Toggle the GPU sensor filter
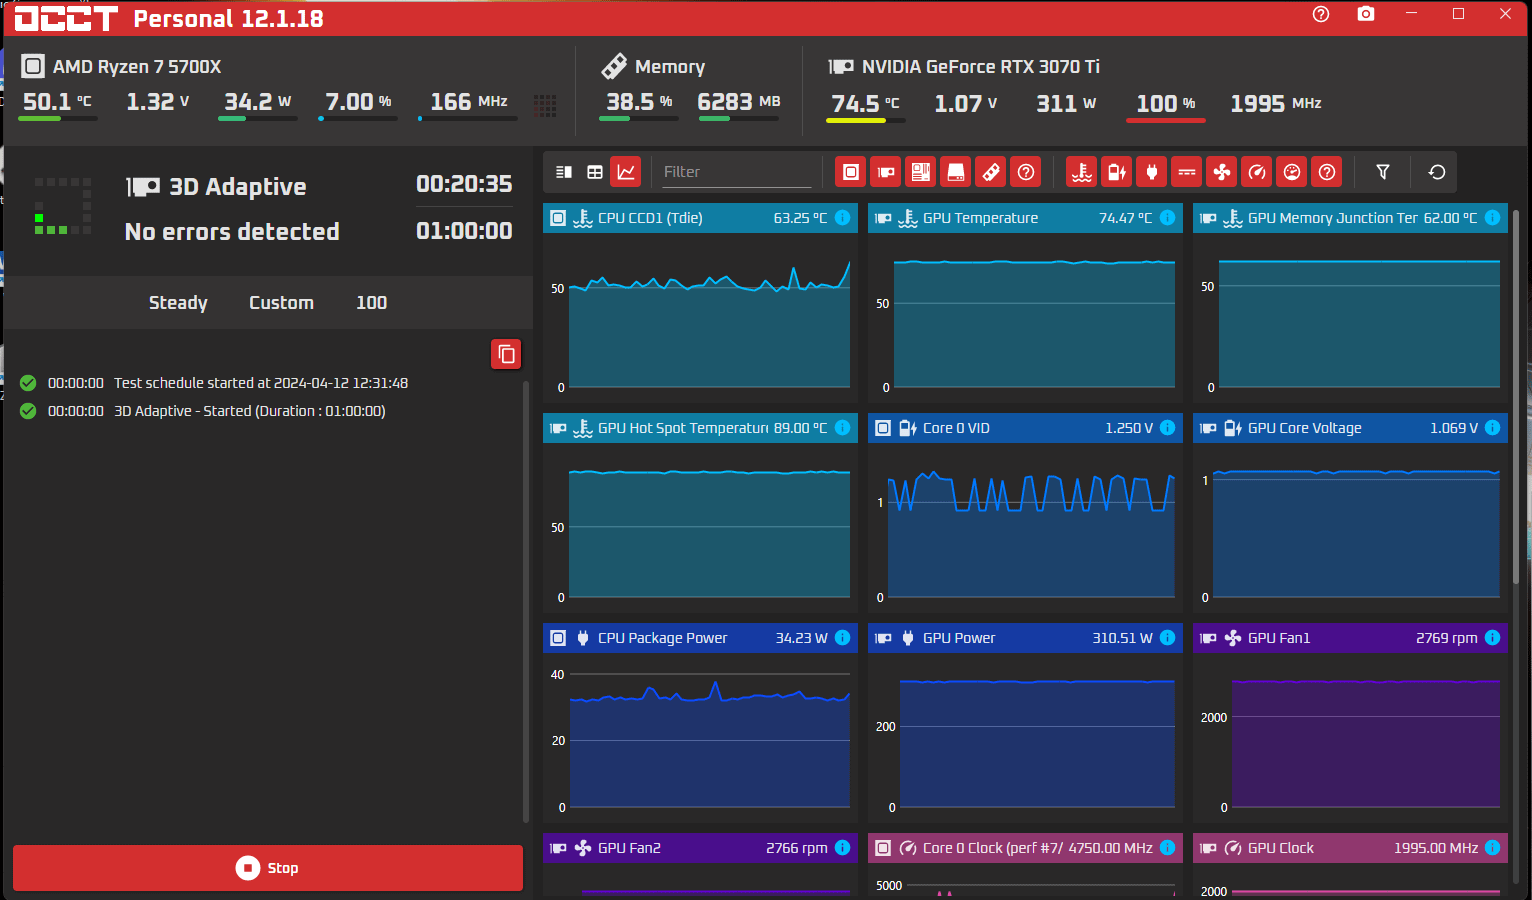Viewport: 1532px width, 900px height. (886, 172)
